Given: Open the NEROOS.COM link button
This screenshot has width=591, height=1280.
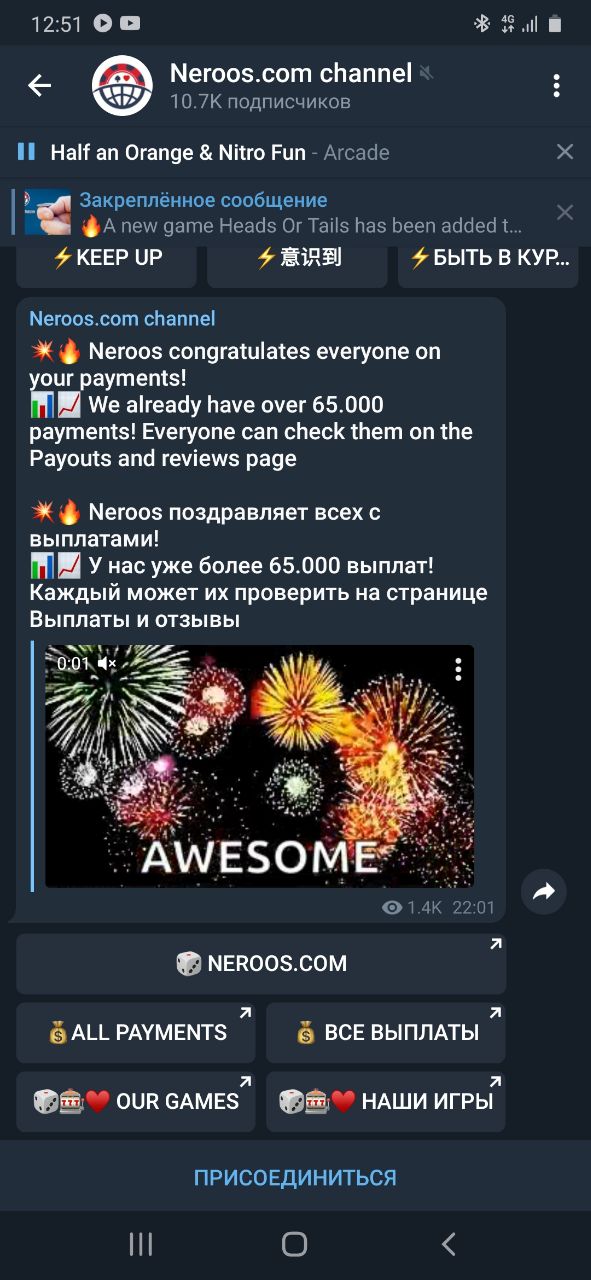Looking at the screenshot, I should [261, 964].
